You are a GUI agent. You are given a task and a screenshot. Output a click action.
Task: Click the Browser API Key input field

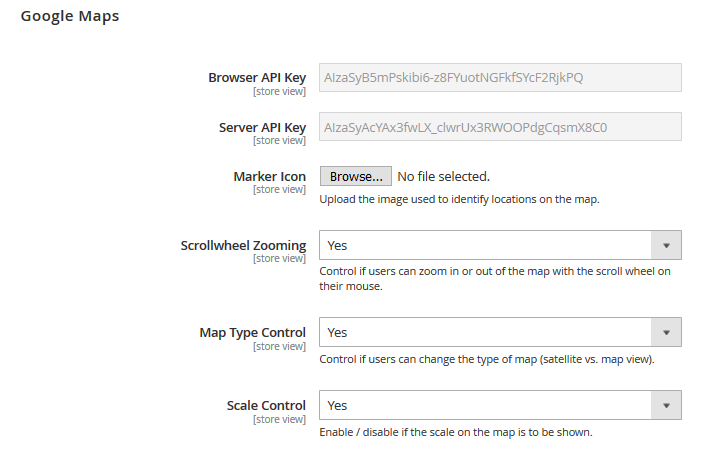[x=500, y=78]
